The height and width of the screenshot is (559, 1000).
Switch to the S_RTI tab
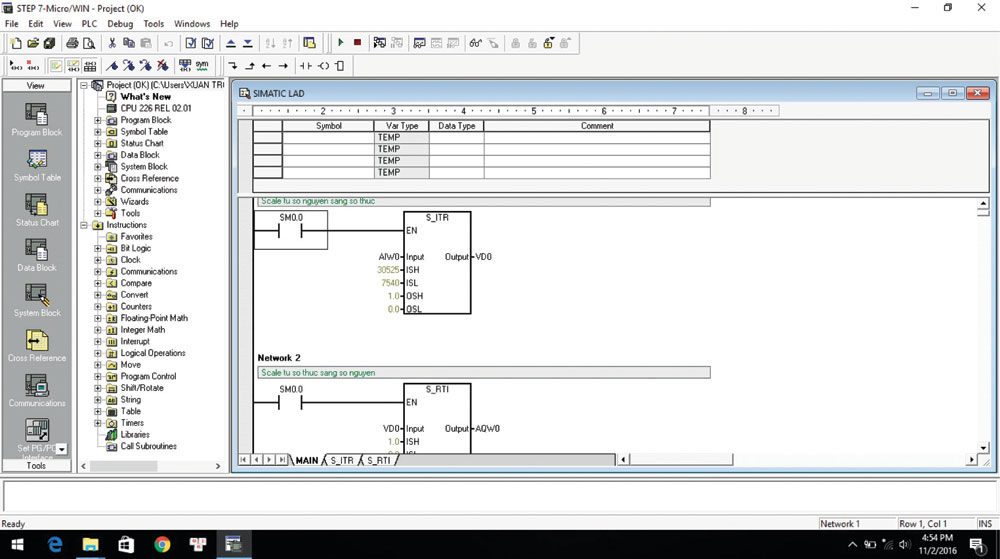tap(379, 460)
